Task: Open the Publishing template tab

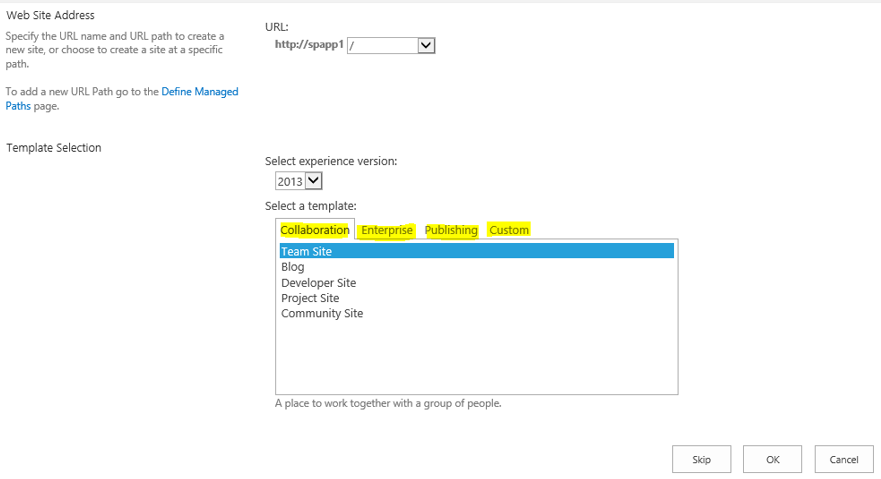Action: [x=451, y=230]
